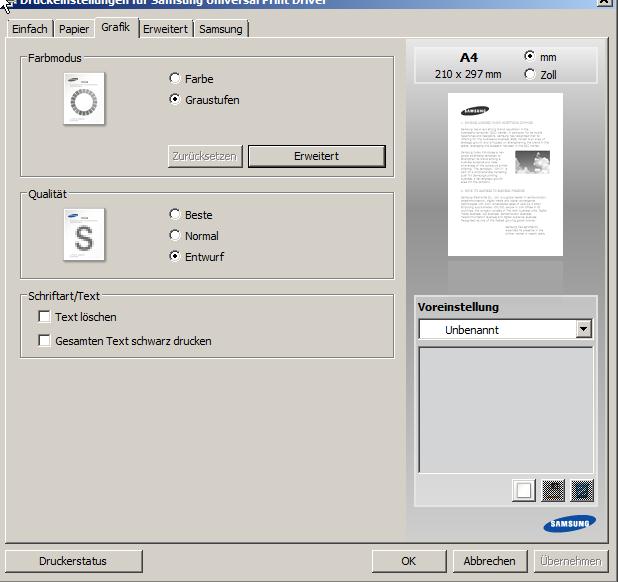Click the A4 paper size label
Screen dimensions: 618x582
click(x=469, y=58)
